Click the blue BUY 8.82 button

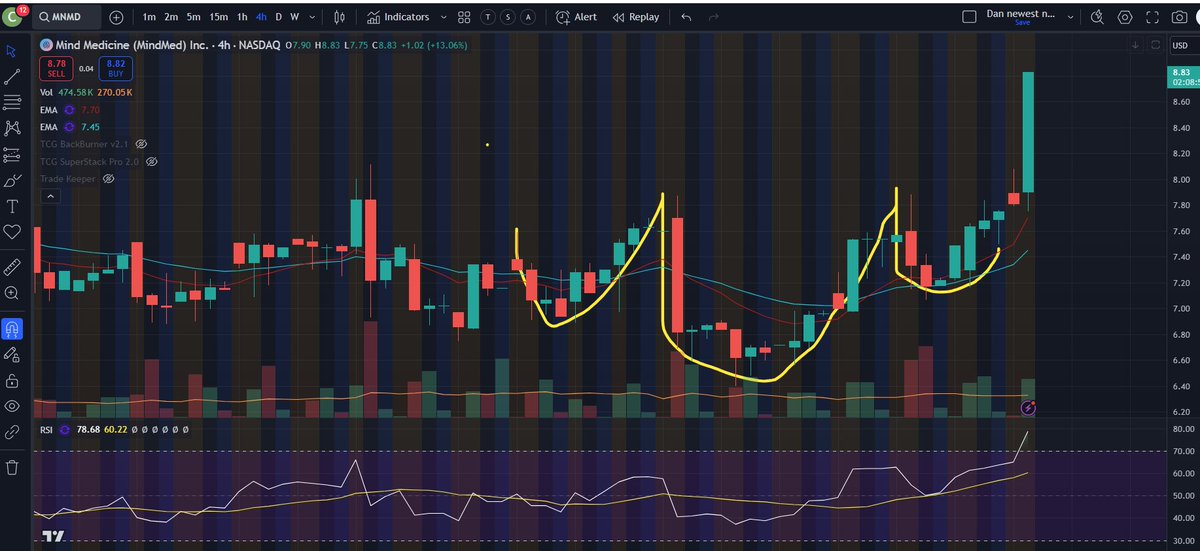tap(115, 69)
